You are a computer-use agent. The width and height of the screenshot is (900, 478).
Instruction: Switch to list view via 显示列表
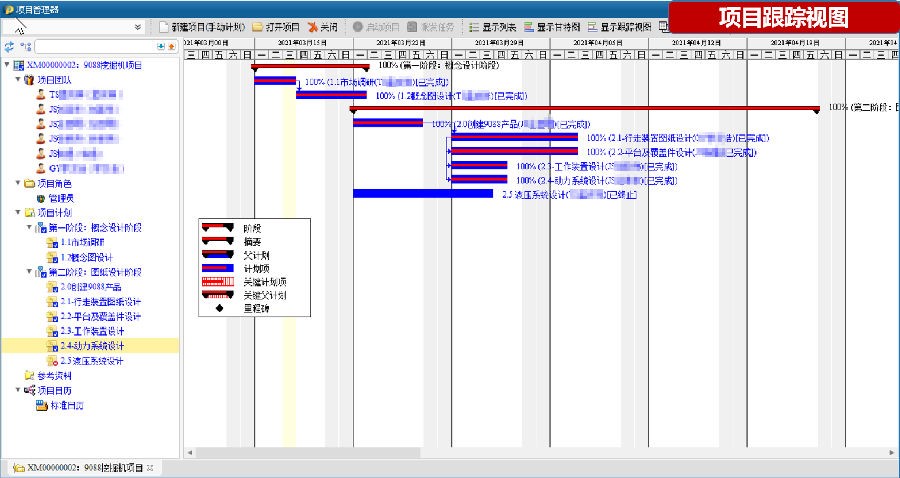click(492, 27)
